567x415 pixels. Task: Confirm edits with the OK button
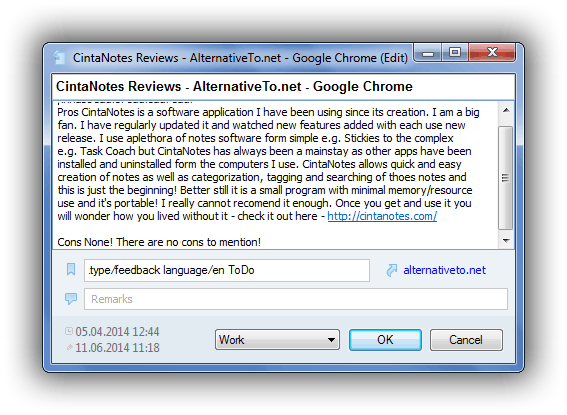click(x=385, y=339)
